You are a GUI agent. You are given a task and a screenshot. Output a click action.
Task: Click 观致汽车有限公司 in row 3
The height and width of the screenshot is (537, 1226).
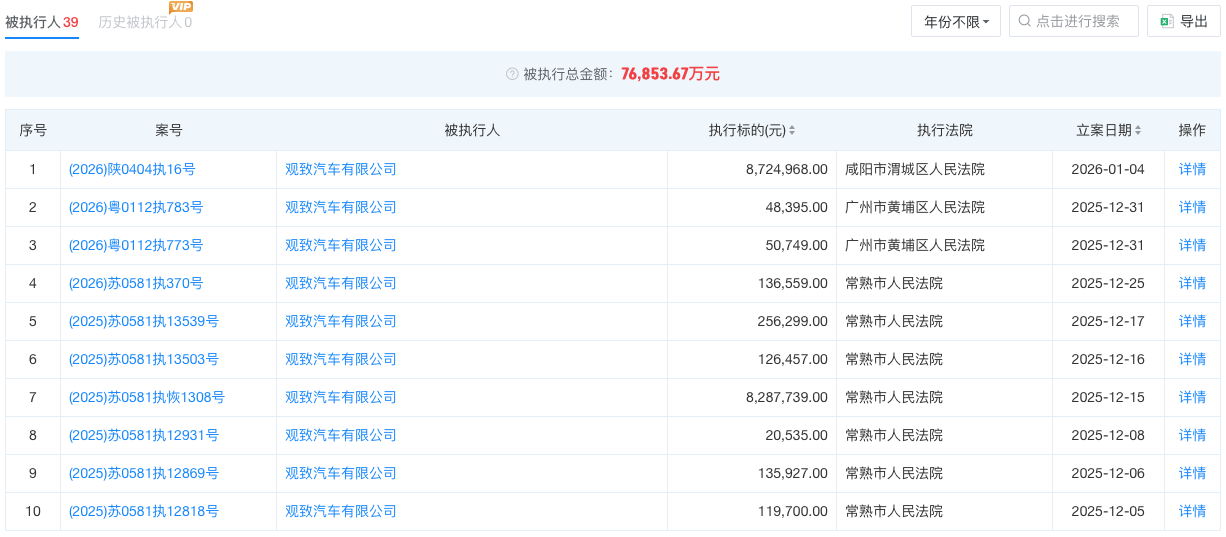[x=341, y=246]
